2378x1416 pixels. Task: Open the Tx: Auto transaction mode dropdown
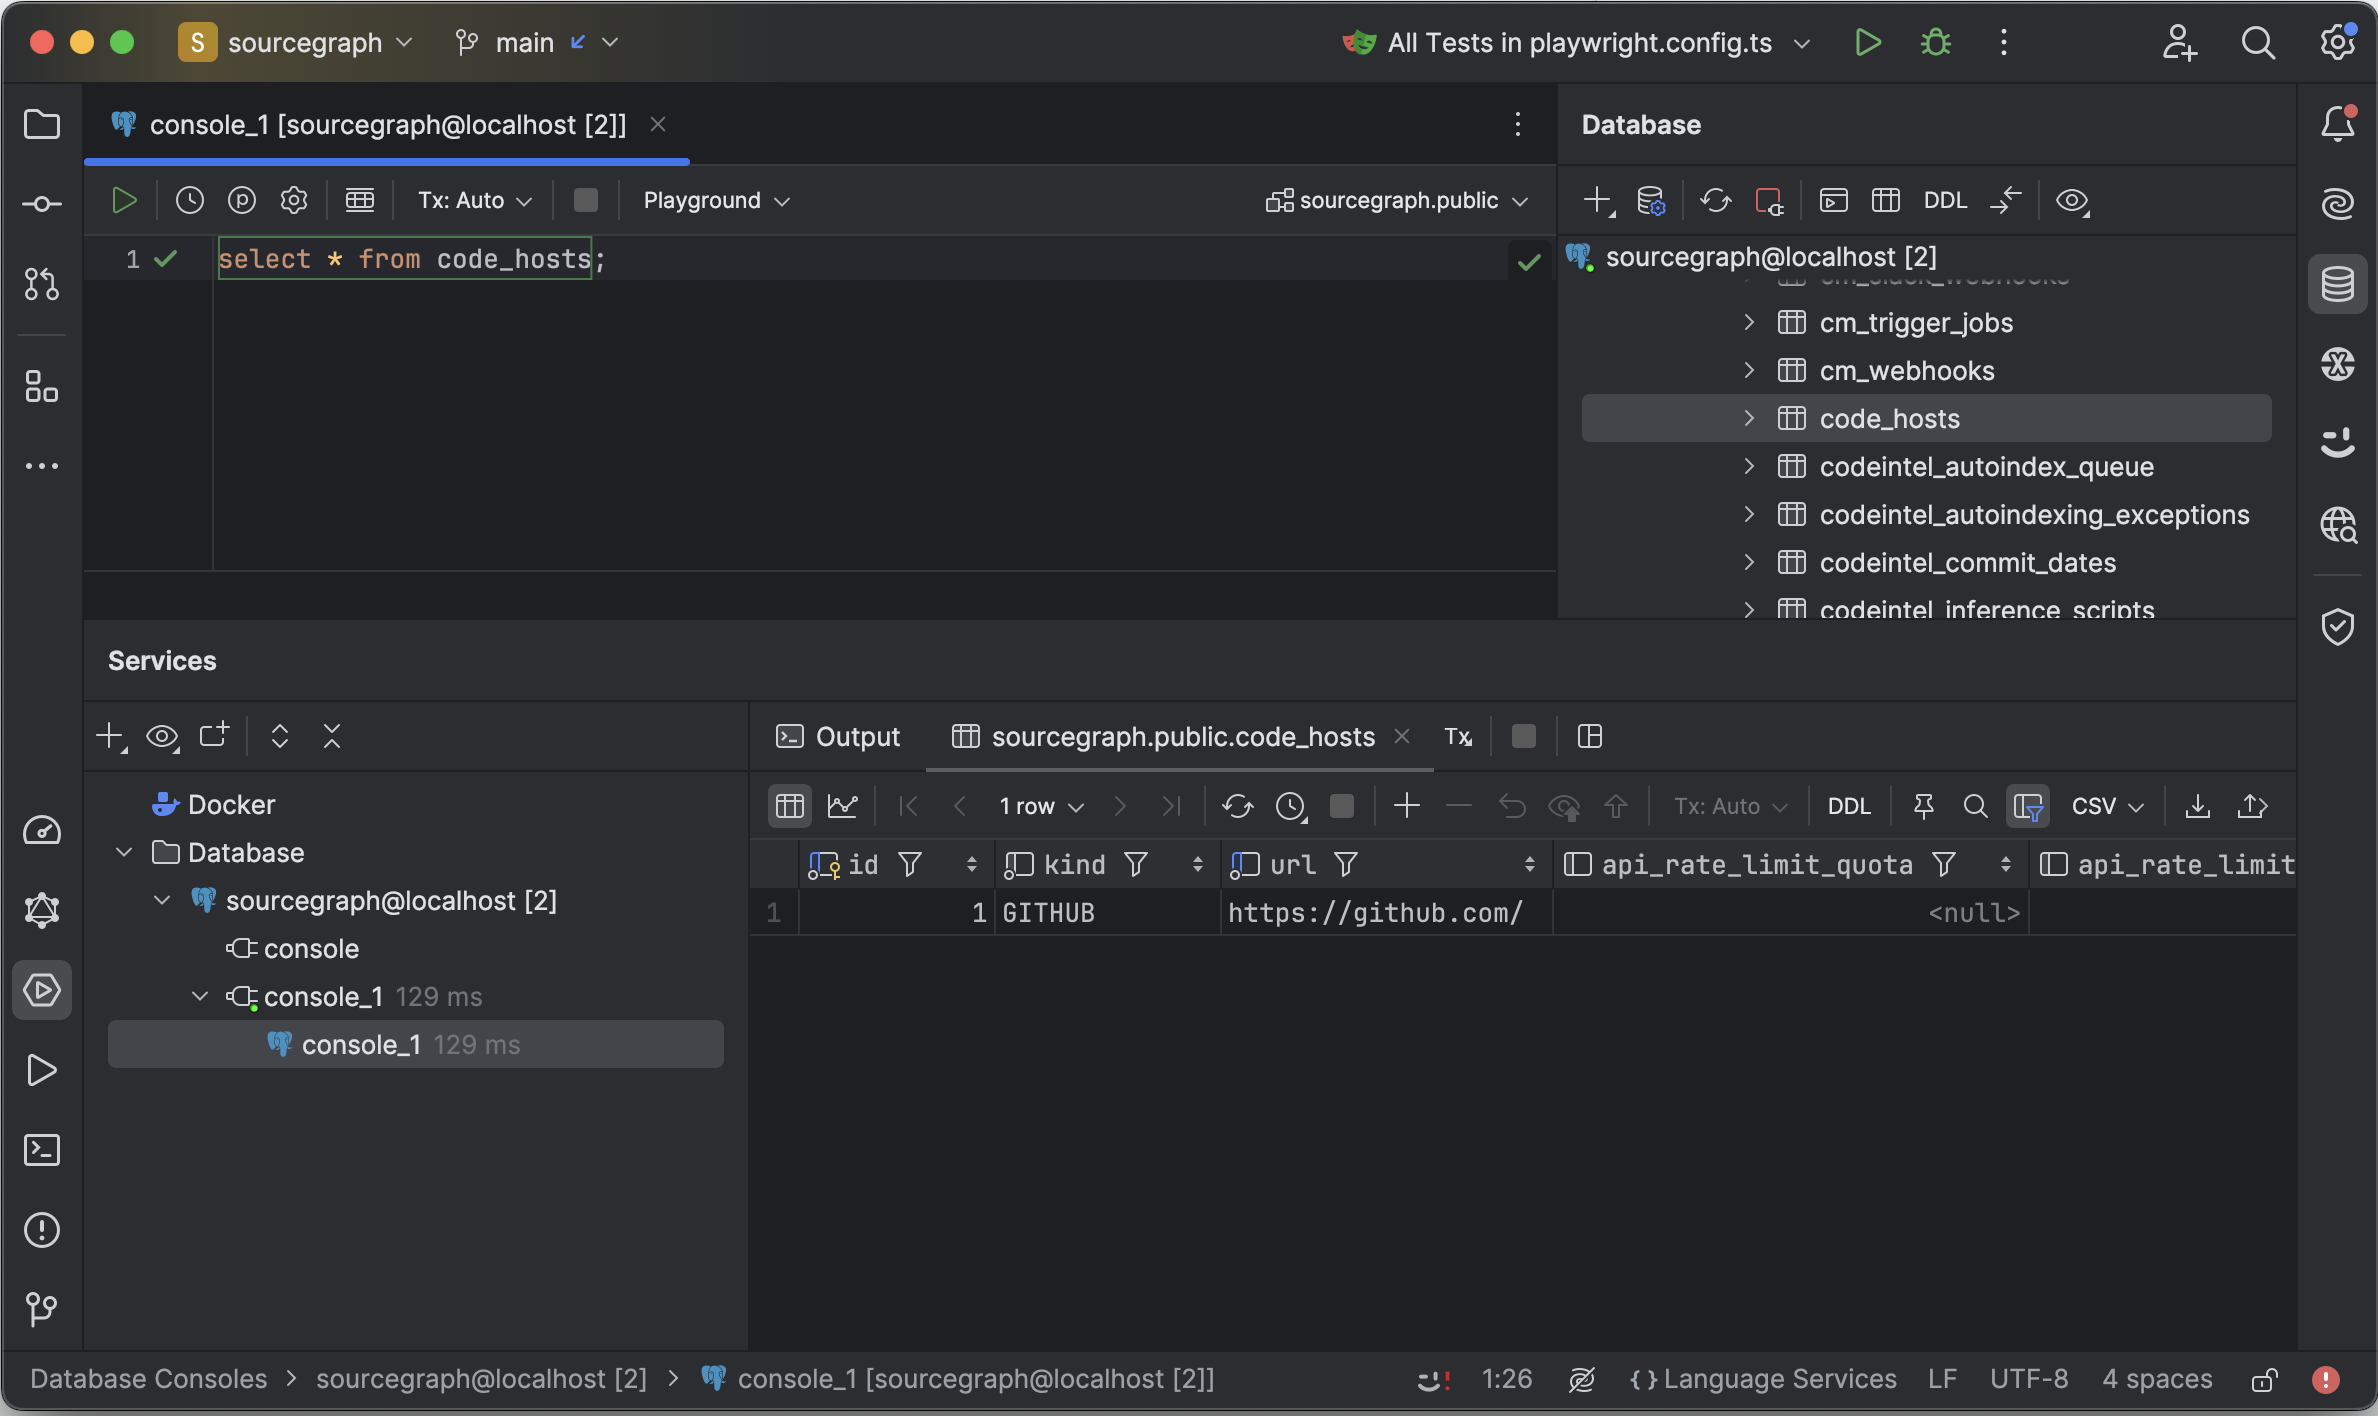point(474,200)
